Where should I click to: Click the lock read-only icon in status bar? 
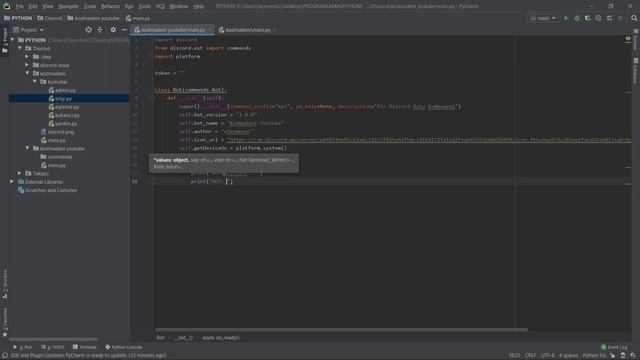click(x=612, y=356)
